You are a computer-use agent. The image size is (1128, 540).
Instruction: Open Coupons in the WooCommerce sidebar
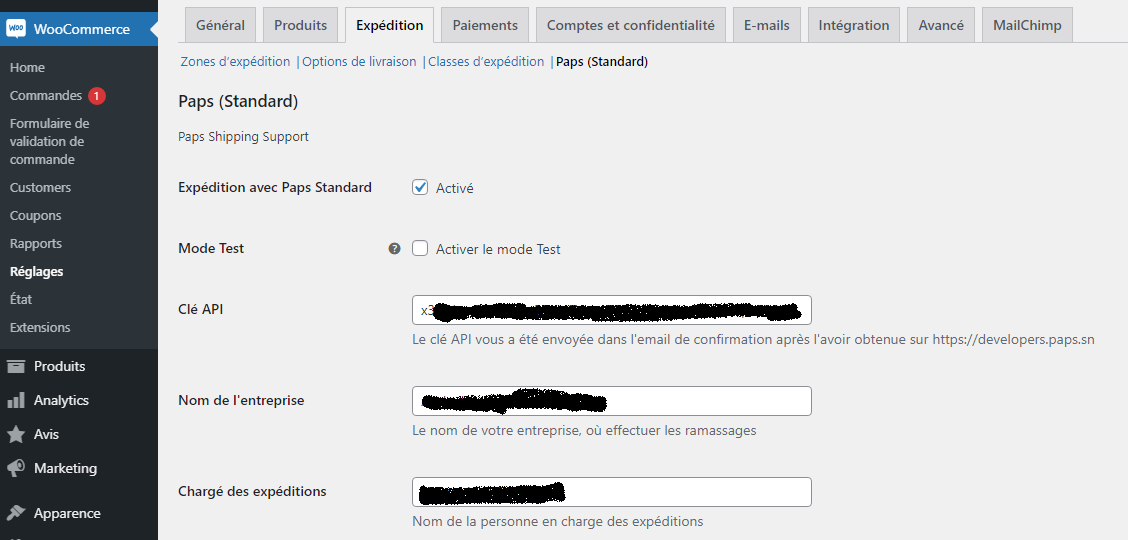pyautogui.click(x=36, y=215)
